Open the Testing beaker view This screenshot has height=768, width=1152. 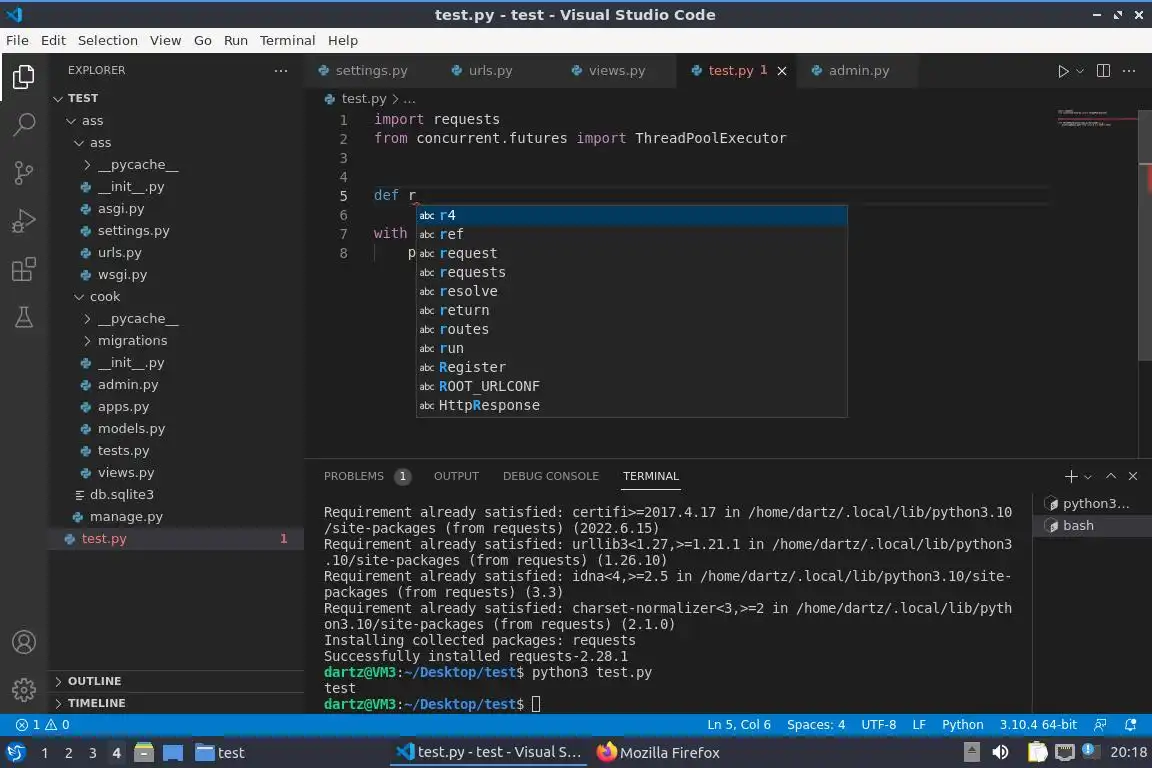[x=24, y=317]
